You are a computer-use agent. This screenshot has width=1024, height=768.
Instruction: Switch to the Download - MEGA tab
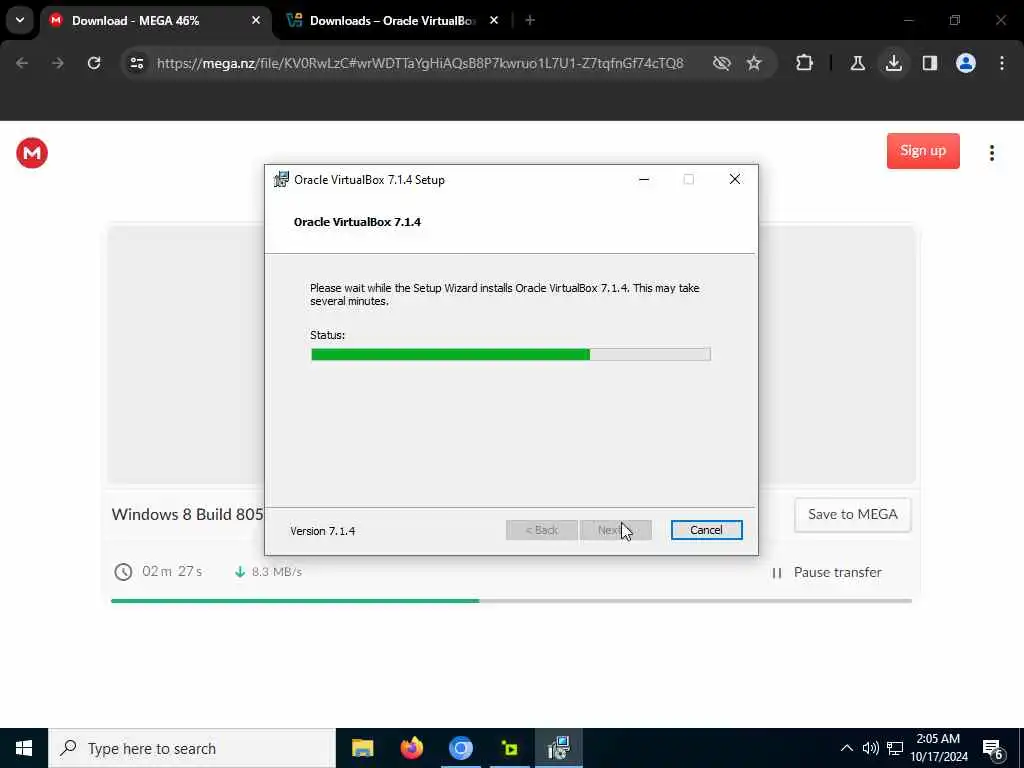155,21
